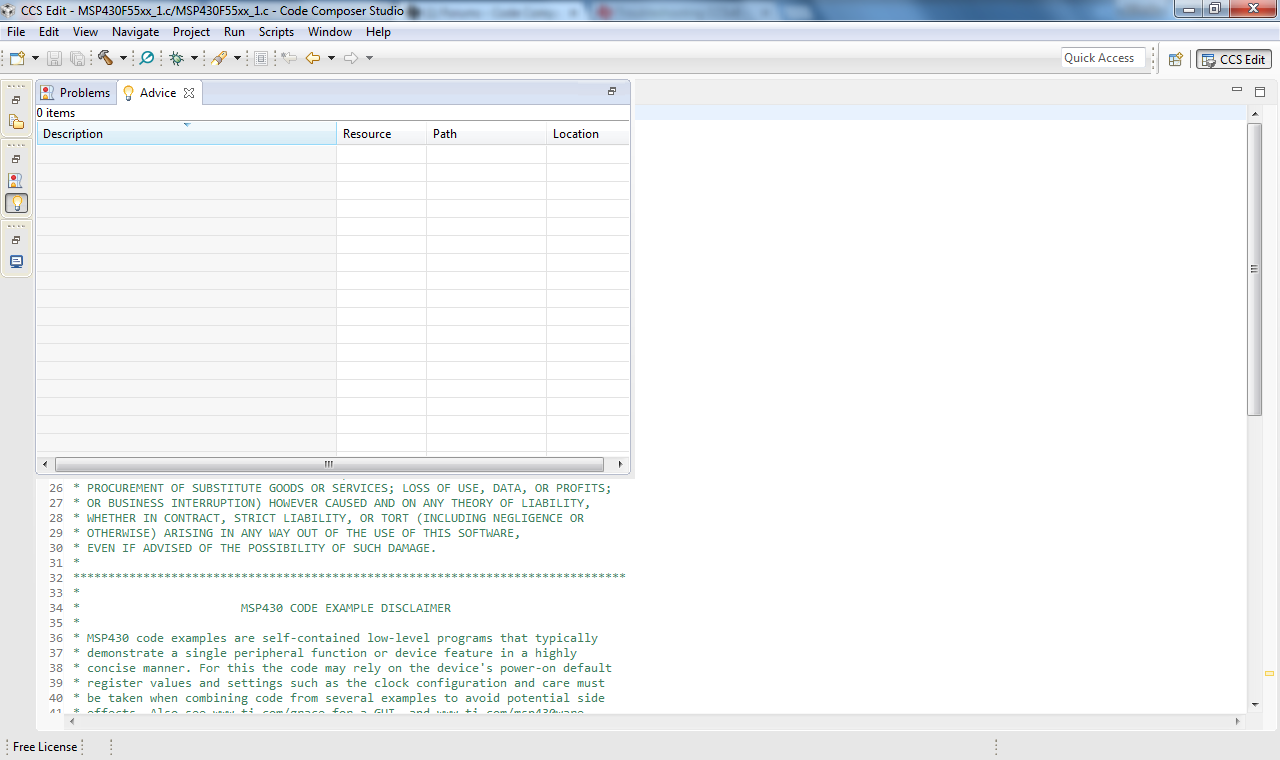Click the Free License status bar text

point(45,747)
